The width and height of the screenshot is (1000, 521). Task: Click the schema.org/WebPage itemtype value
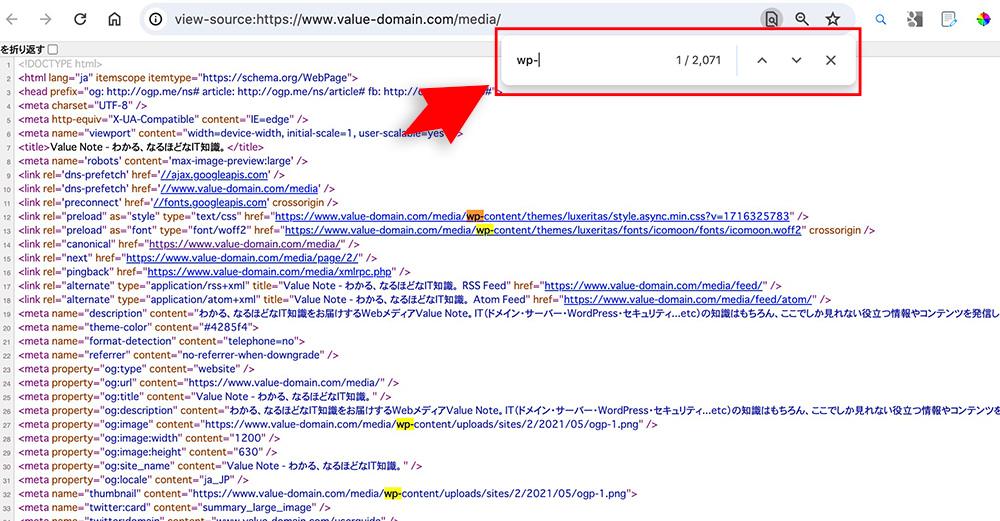tap(276, 78)
